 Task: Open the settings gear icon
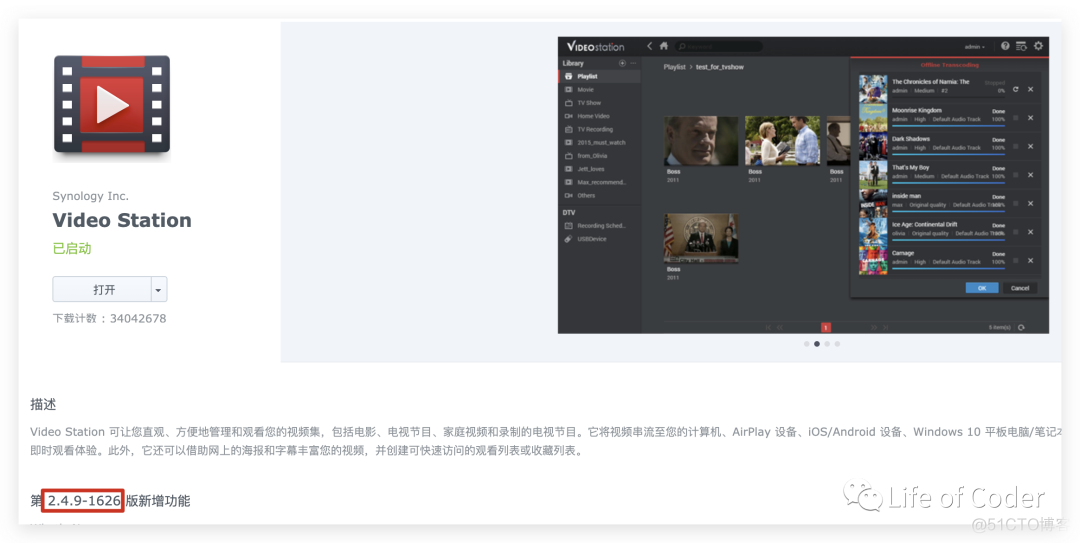click(1038, 46)
